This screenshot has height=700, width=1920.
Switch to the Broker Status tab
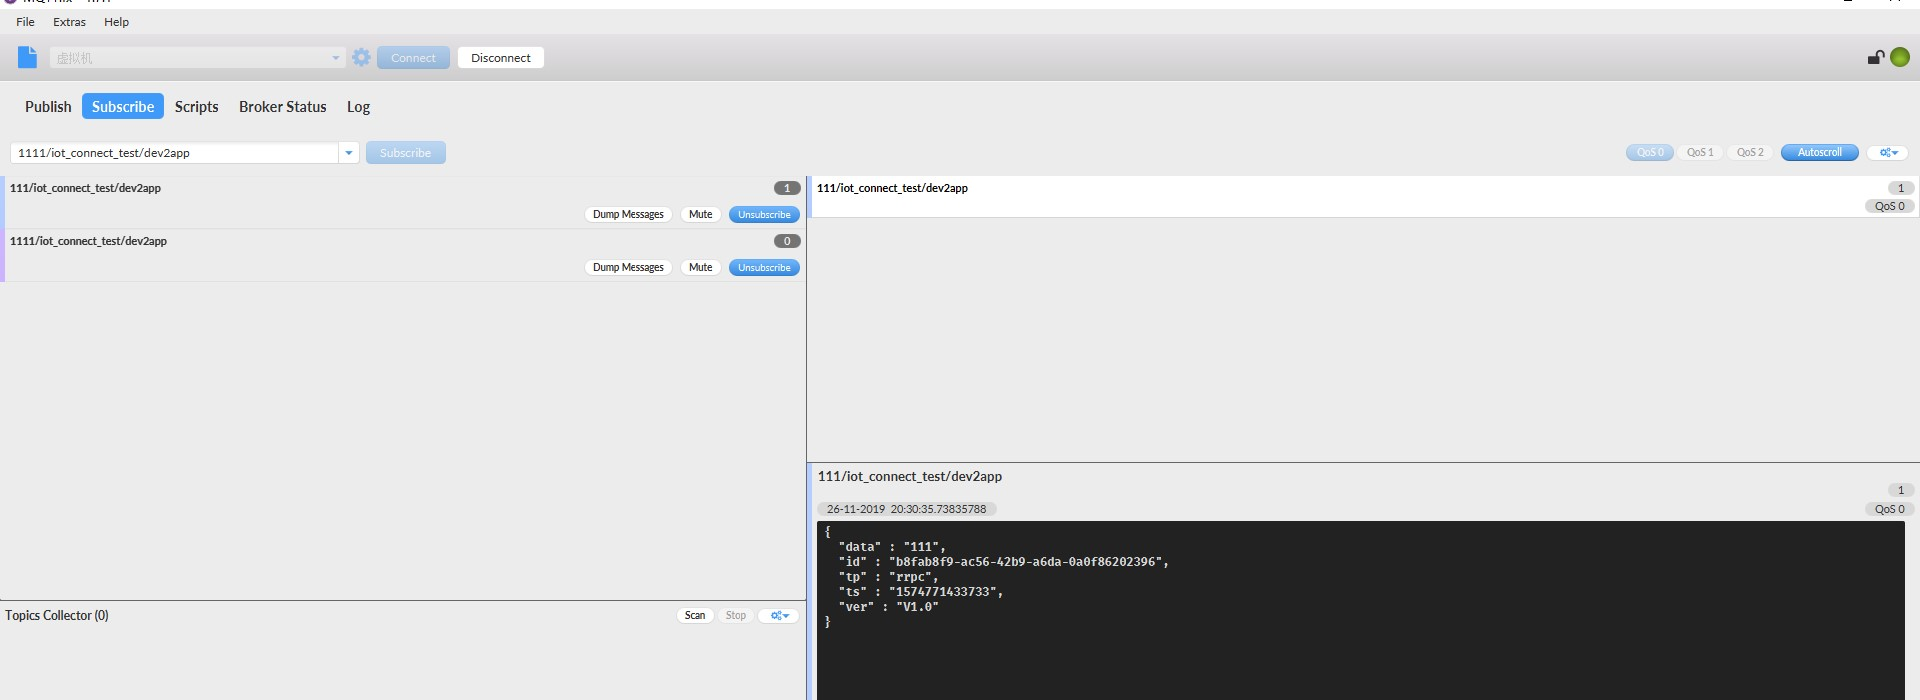[282, 107]
